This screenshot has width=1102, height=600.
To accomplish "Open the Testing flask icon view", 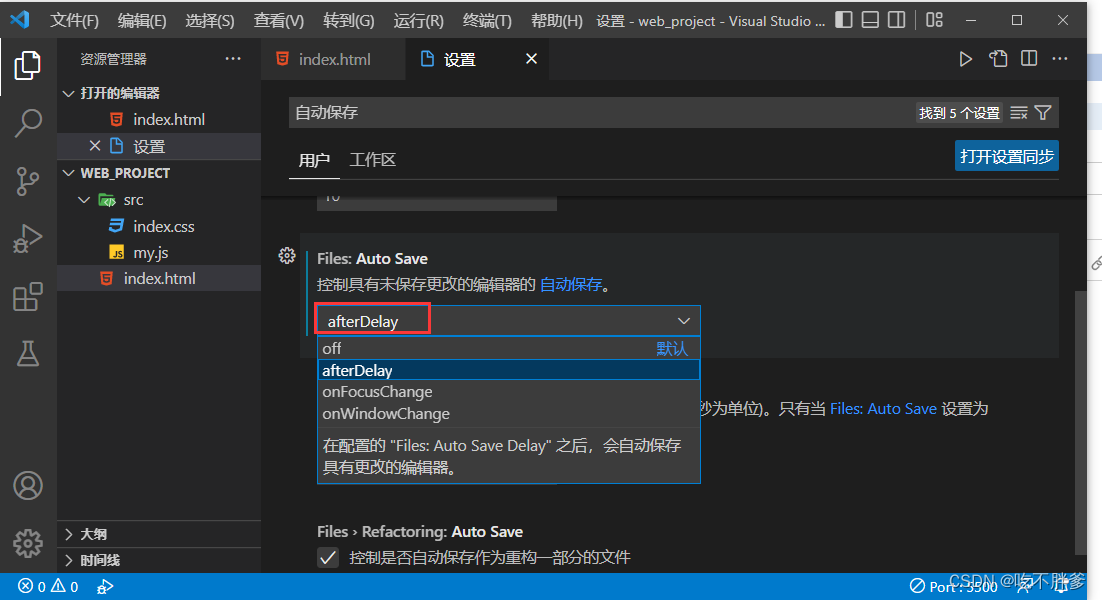I will [27, 353].
